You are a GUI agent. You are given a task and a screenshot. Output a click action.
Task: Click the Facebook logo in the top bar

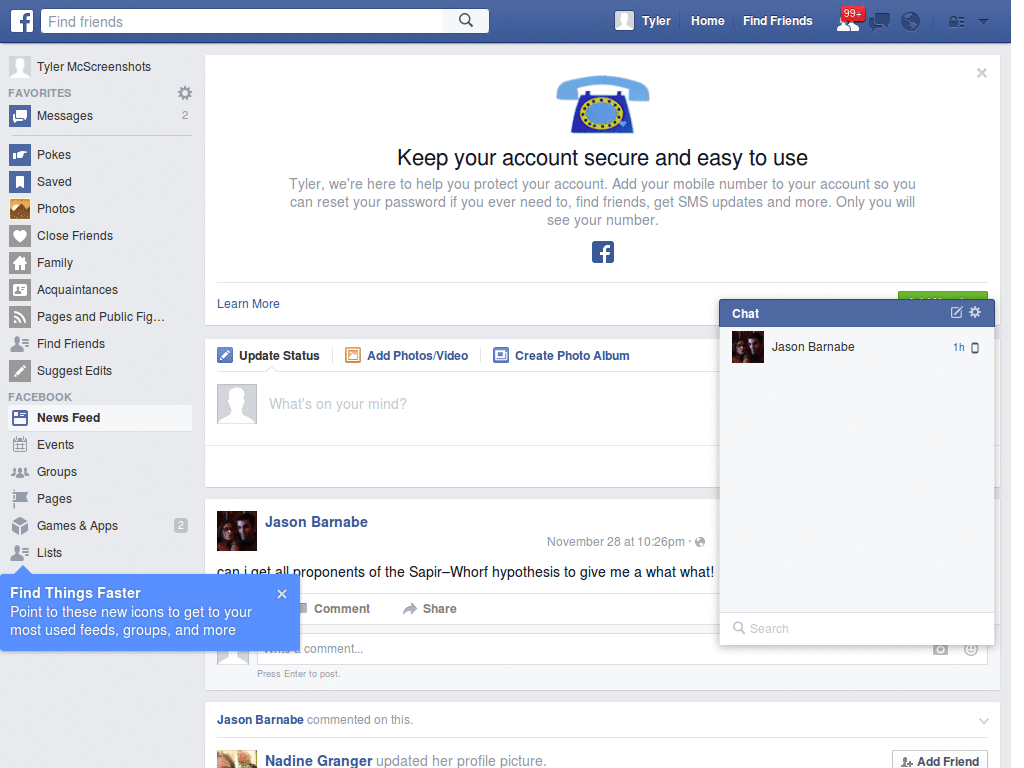click(x=22, y=21)
